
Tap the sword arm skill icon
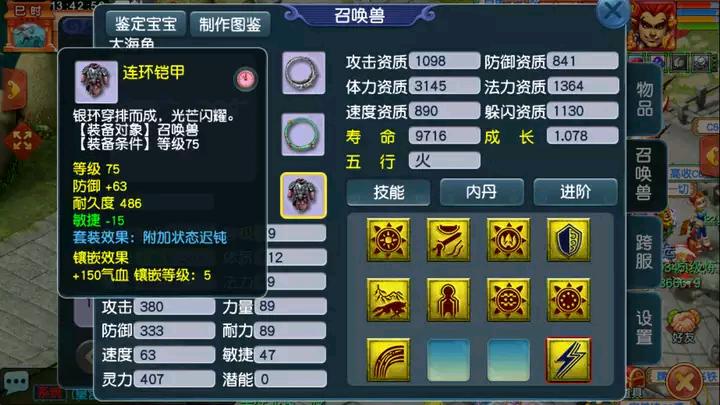point(448,240)
